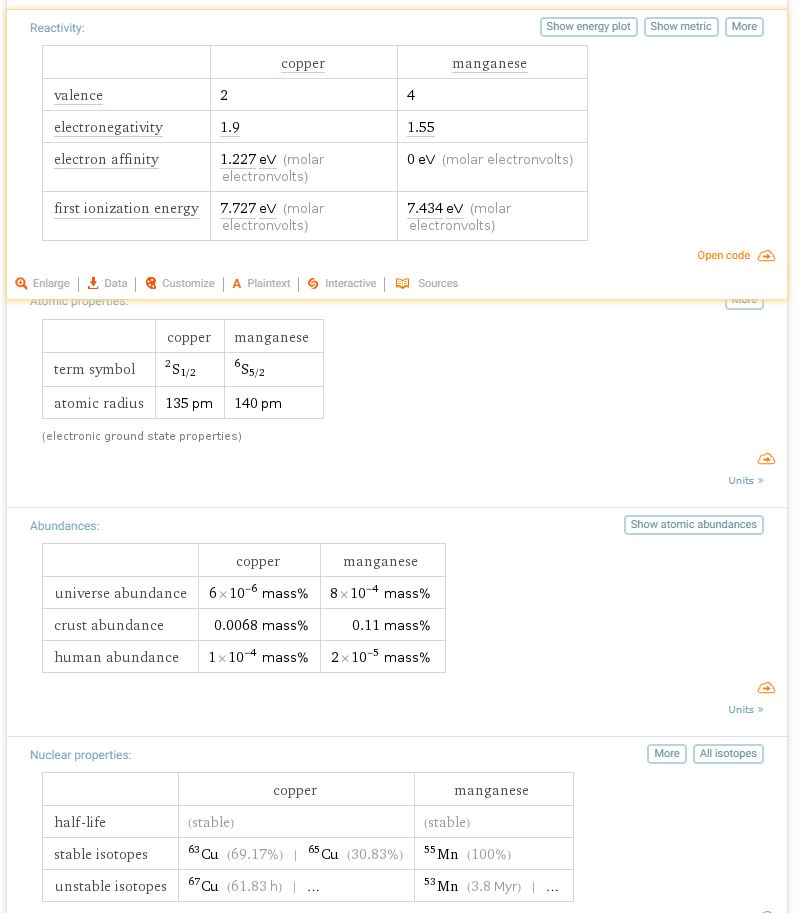The width and height of the screenshot is (802, 913).
Task: Toggle the Show energy plot button
Action: point(588,27)
